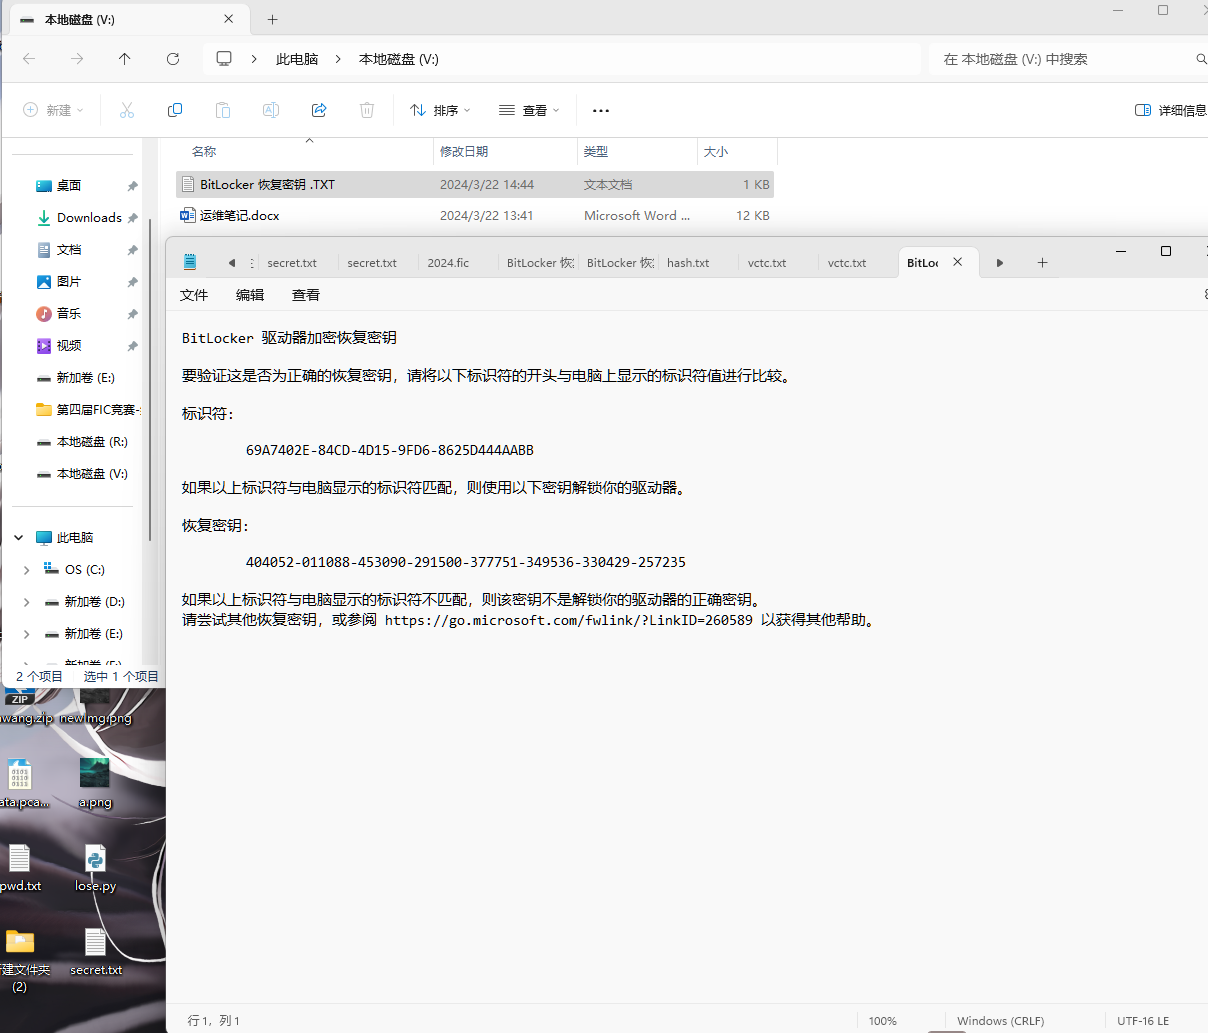This screenshot has height=1033, width=1208.
Task: Select the BitLocker 恢复密钥.TXT file
Action: tap(475, 184)
